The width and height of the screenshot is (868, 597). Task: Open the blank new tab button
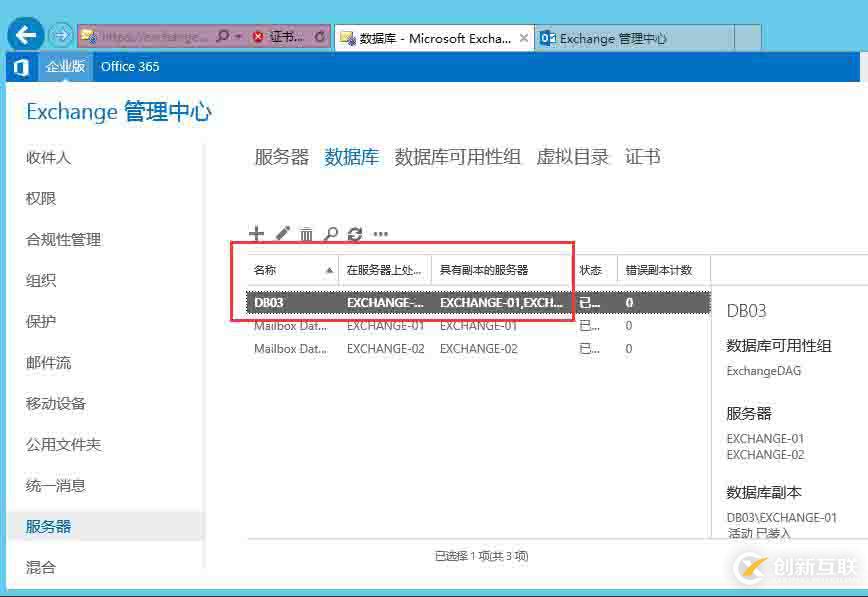(x=748, y=38)
